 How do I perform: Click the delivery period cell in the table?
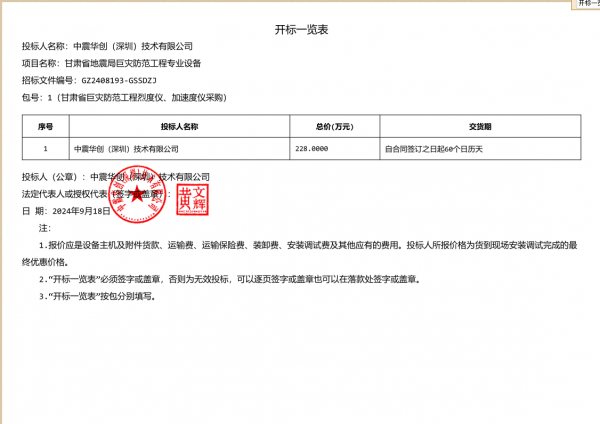pyautogui.click(x=434, y=148)
